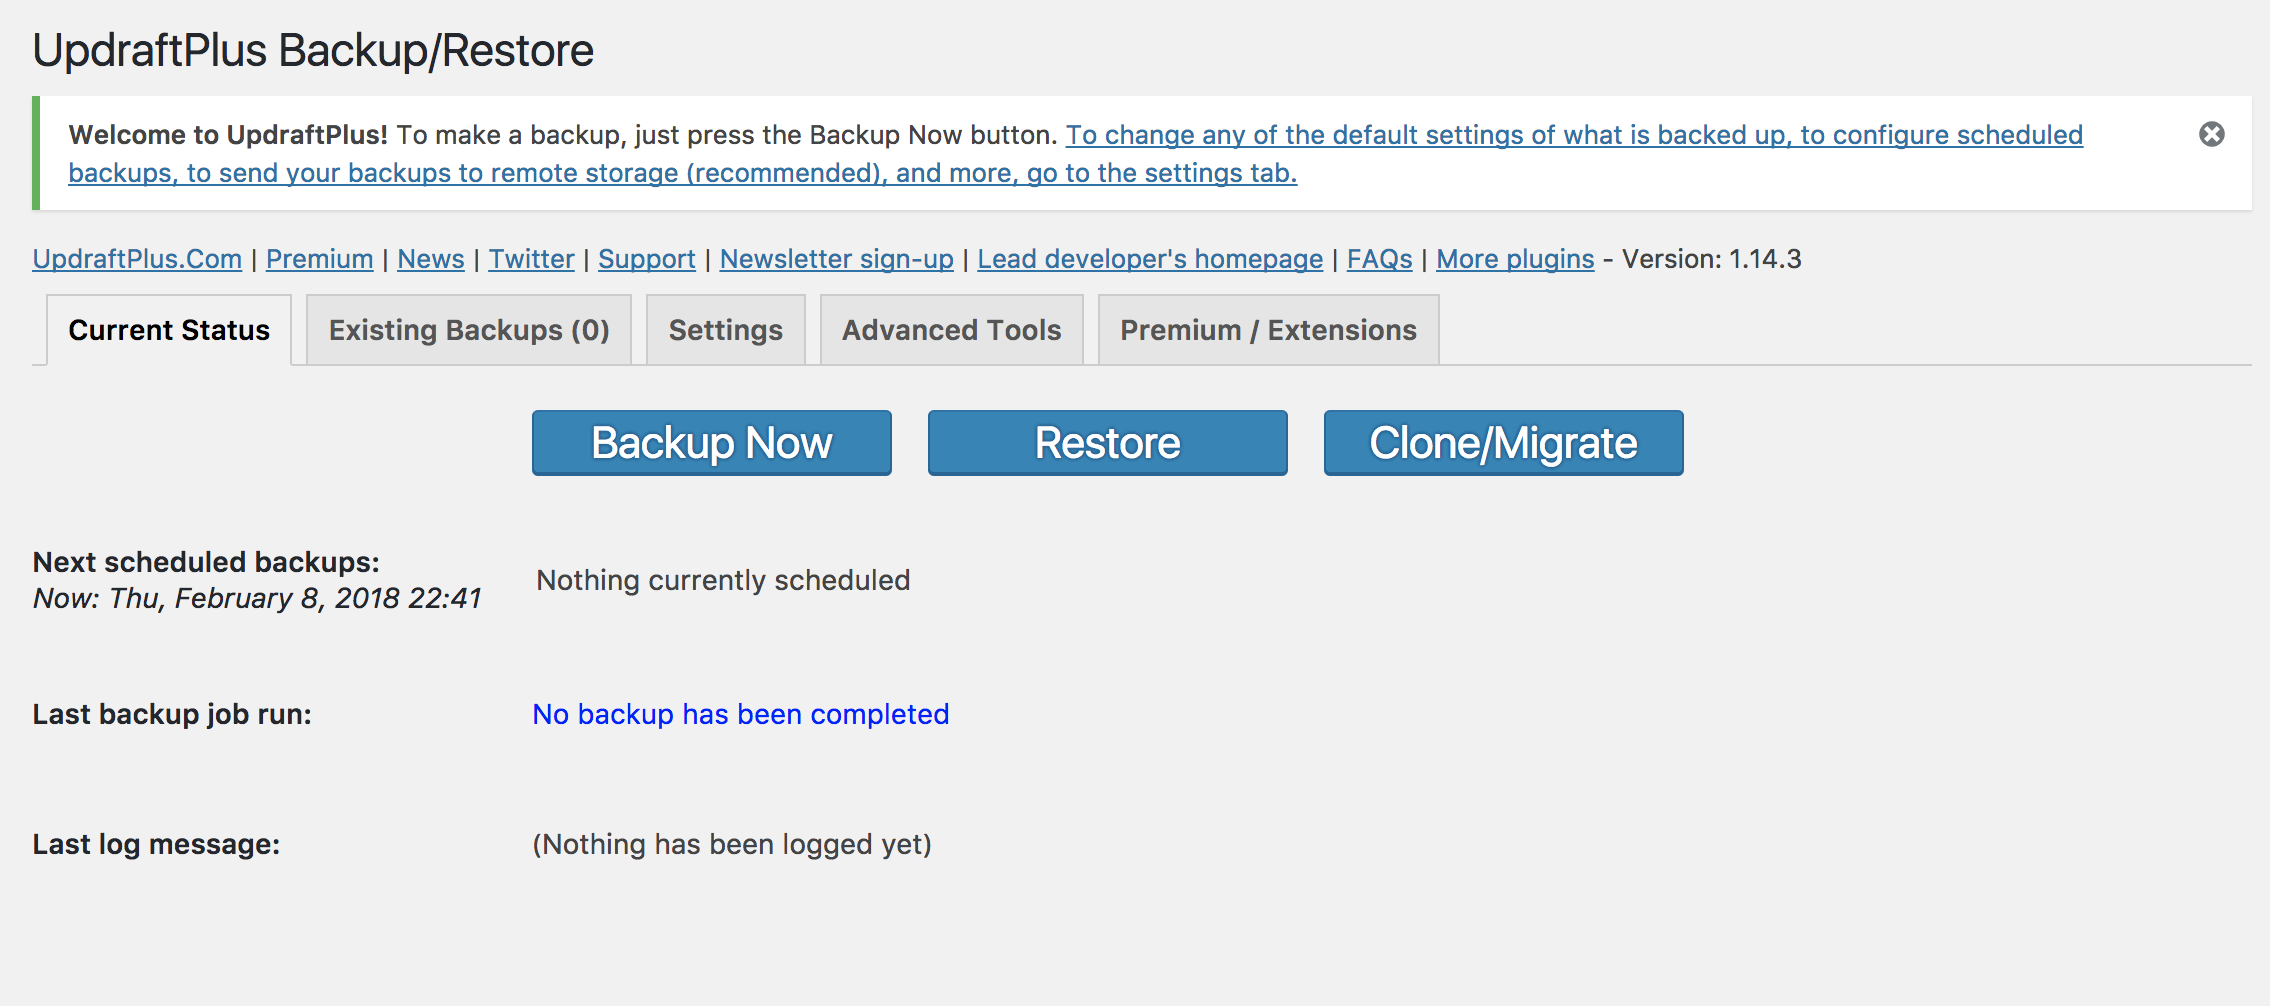Open the Settings tab

(x=726, y=330)
